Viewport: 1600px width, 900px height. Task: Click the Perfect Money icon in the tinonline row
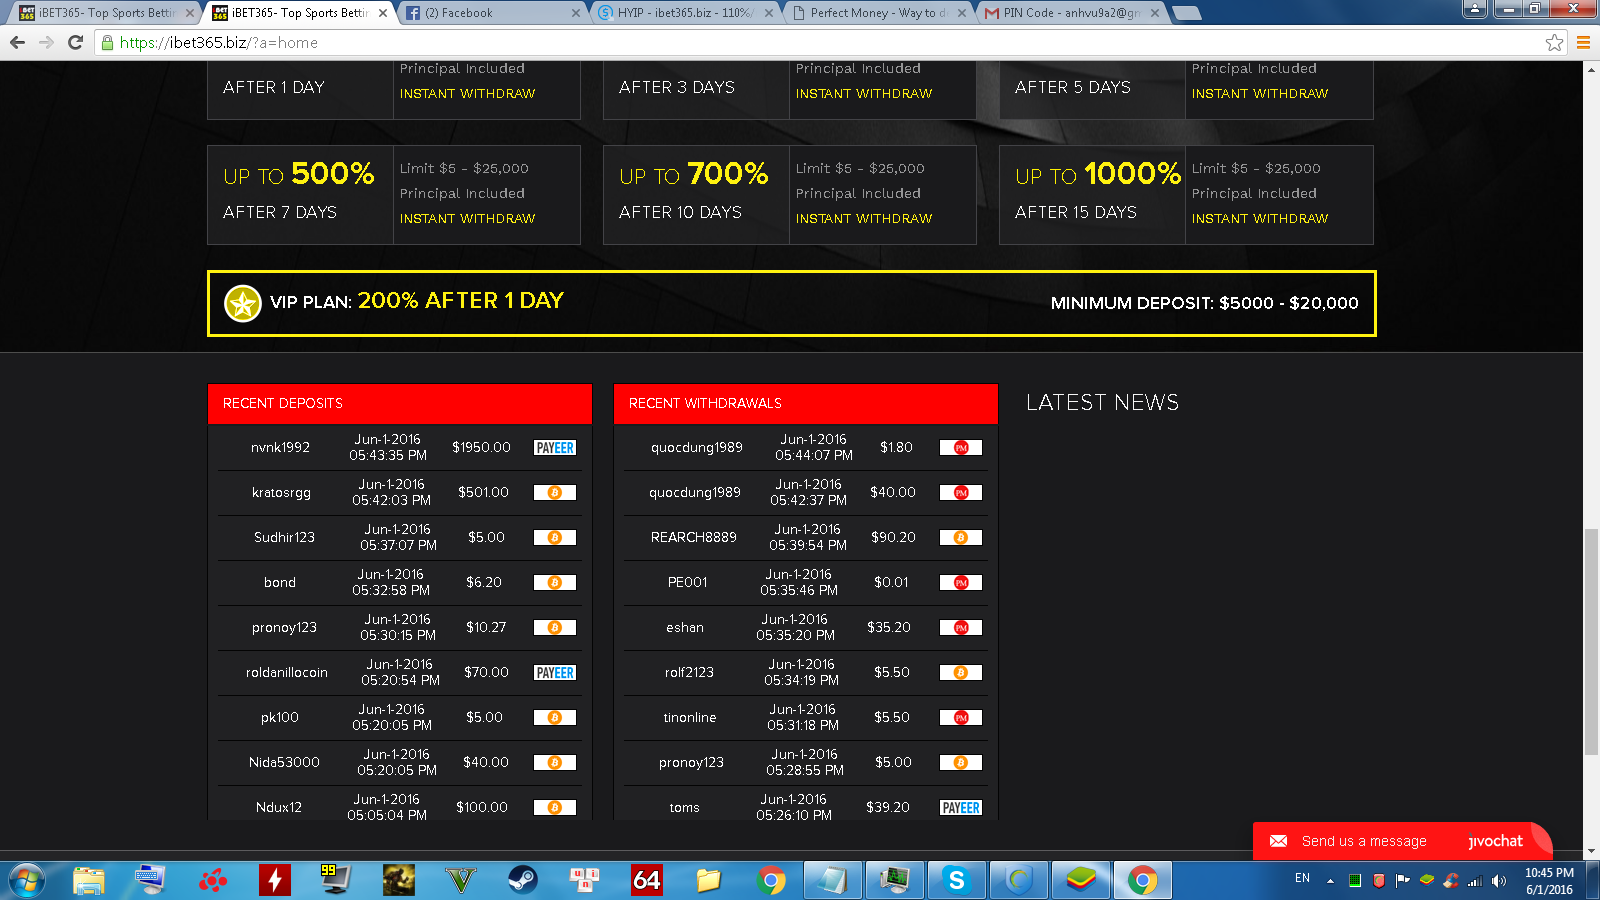tap(961, 718)
